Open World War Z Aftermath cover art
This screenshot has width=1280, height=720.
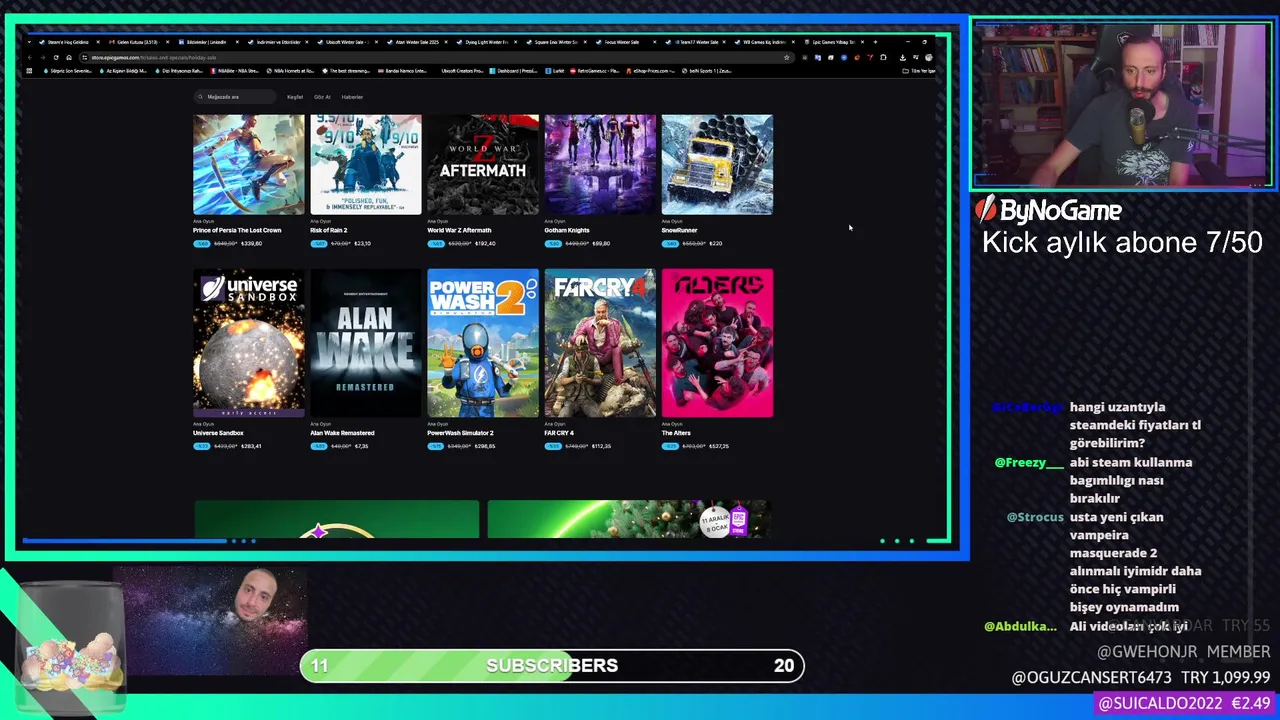click(x=483, y=164)
